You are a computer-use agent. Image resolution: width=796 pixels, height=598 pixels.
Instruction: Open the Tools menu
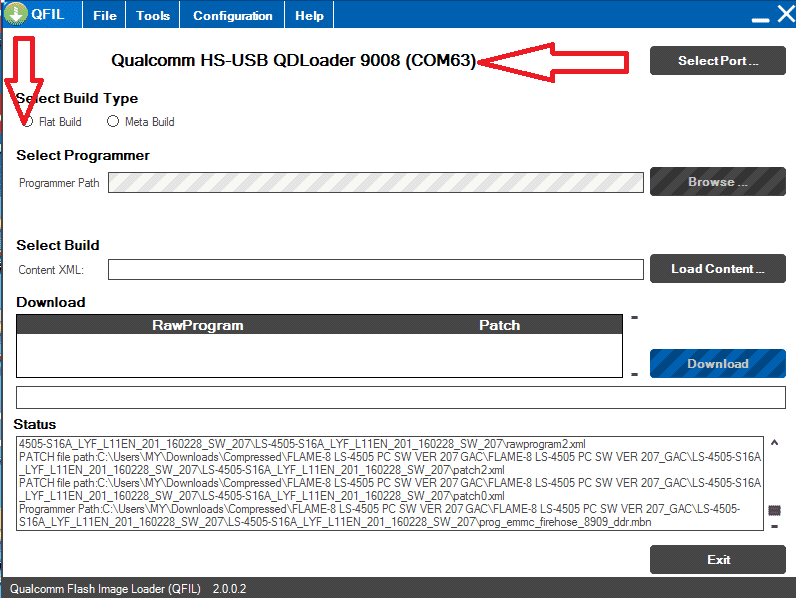153,15
